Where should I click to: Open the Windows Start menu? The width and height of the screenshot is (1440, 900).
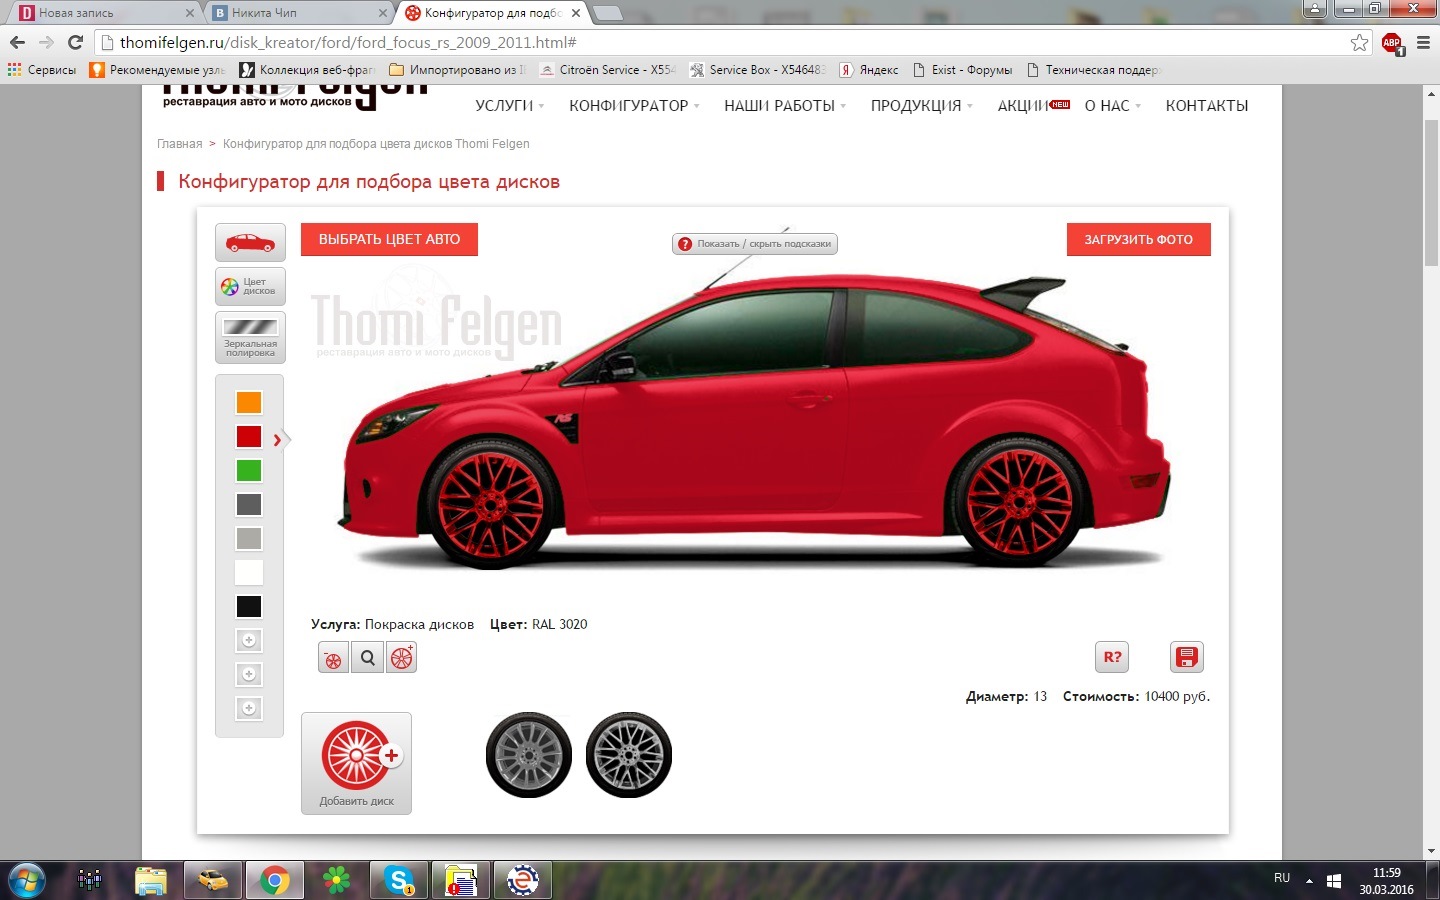[26, 880]
